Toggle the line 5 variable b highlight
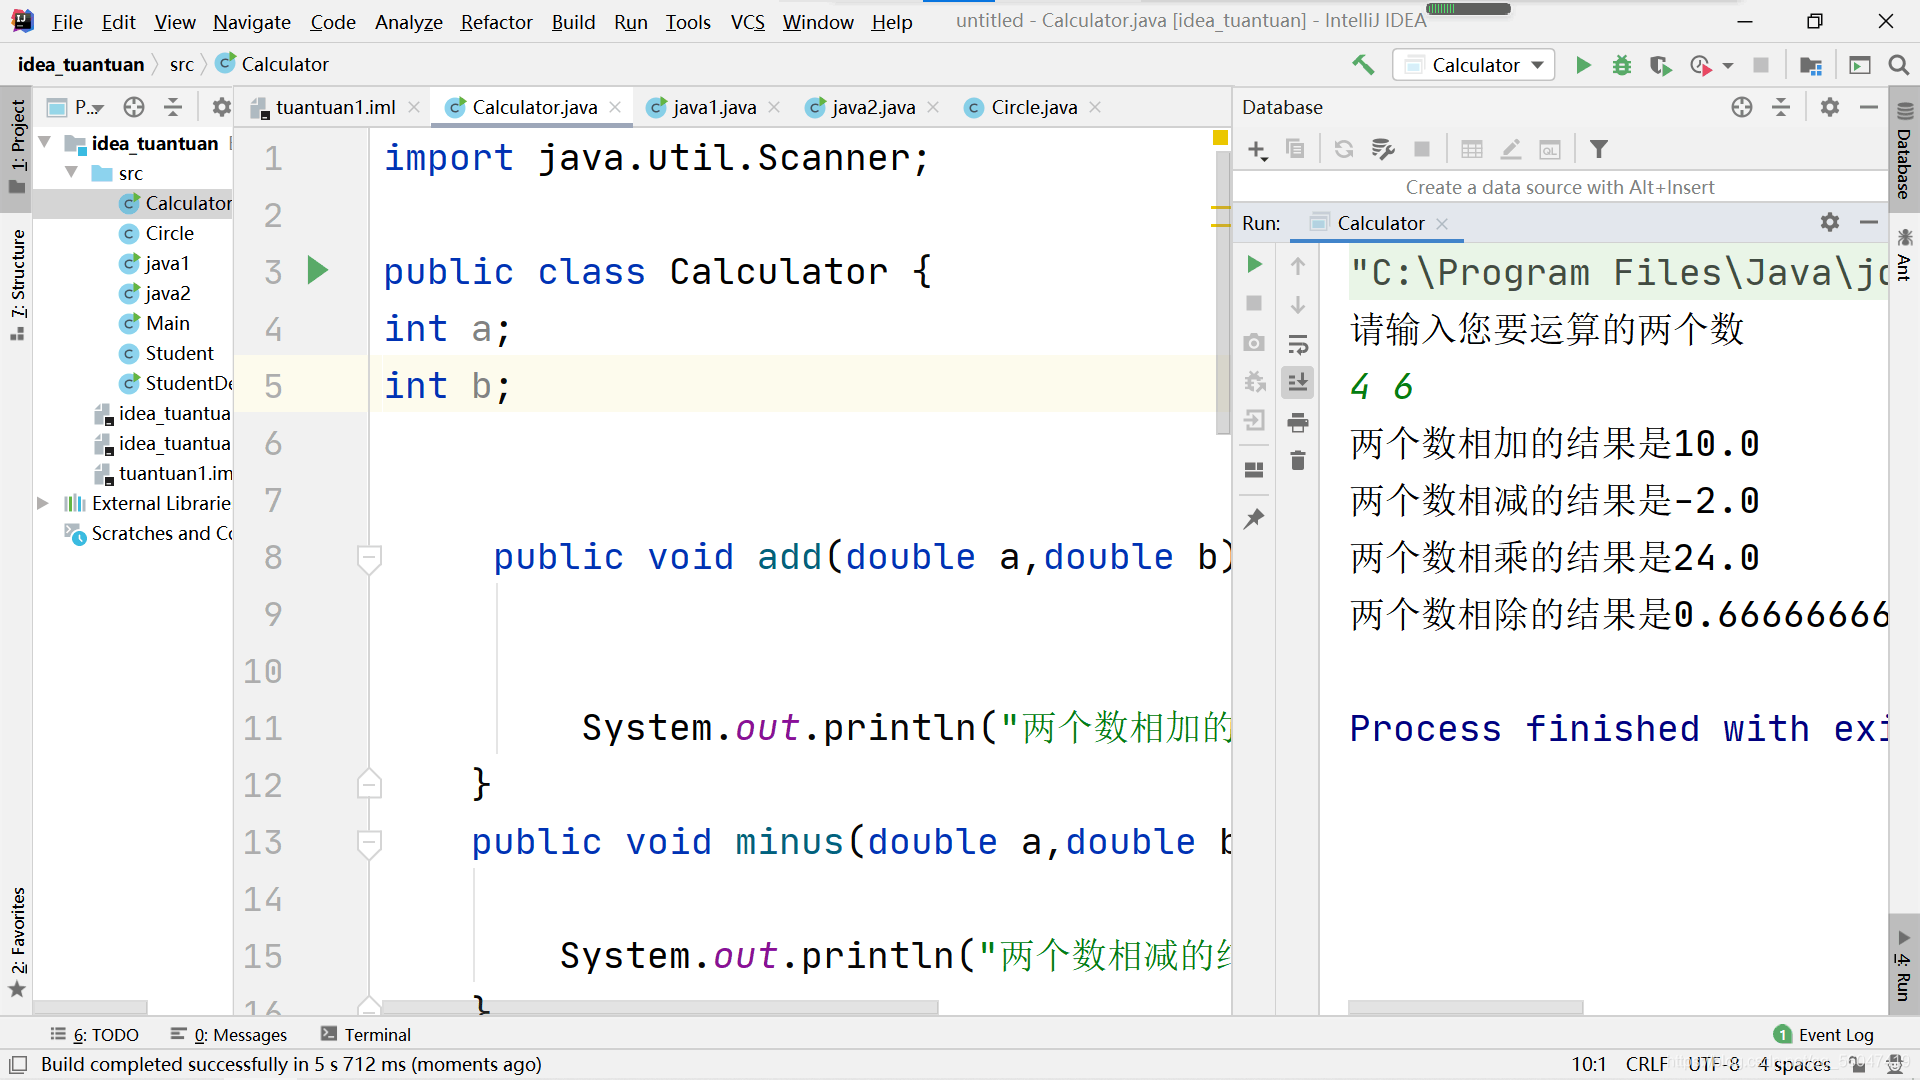 [479, 385]
